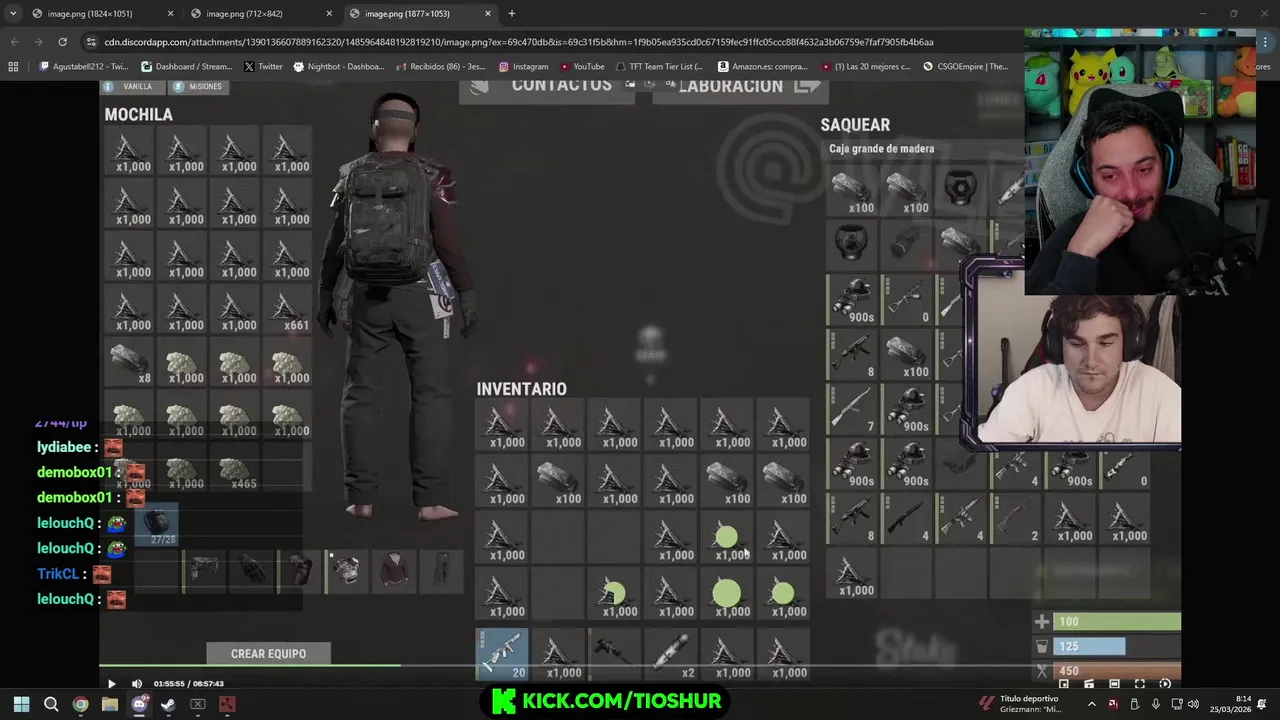Open the Windows Start menu
Screen dimensions: 1280x720
[x=21, y=704]
